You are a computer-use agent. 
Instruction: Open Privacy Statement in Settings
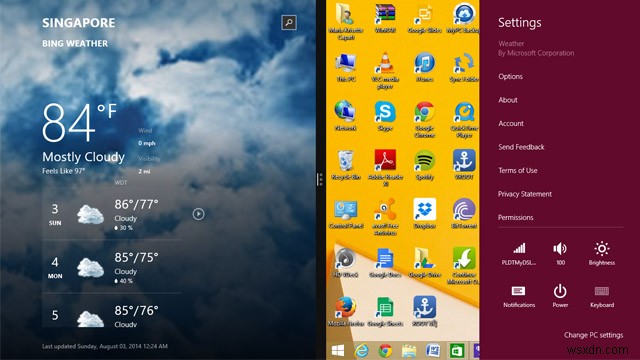[x=524, y=194]
